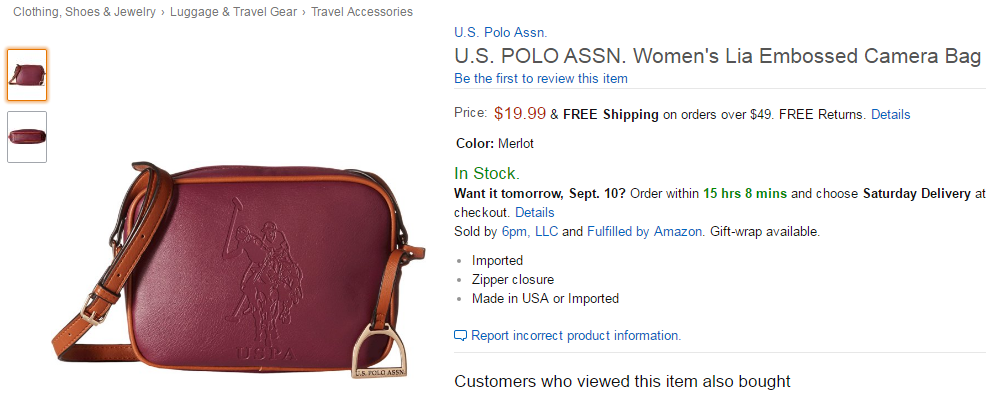Screen dimensions: 986x413
Task: Click the report speech bubble icon
Action: coord(460,336)
